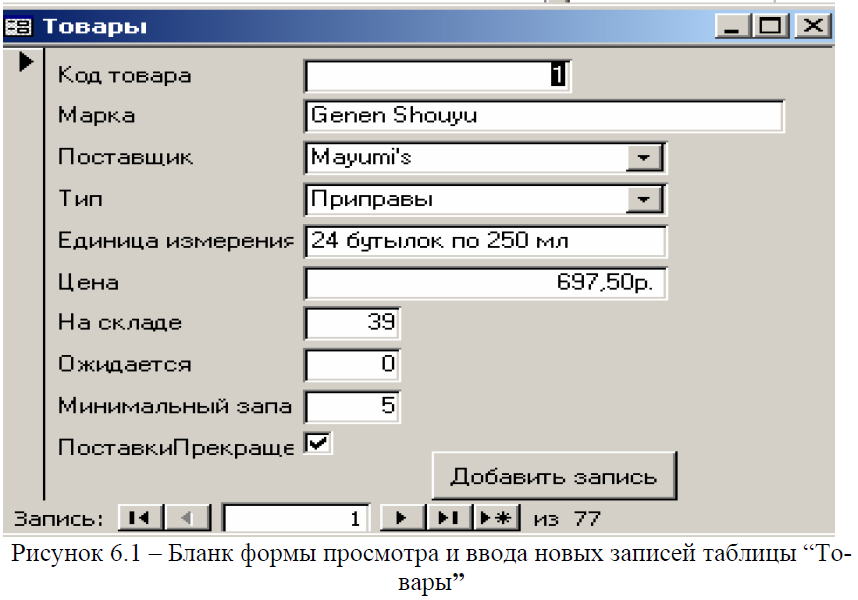Image resolution: width=858 pixels, height=600 pixels.
Task: Click the Марка label
Action: [x=96, y=115]
